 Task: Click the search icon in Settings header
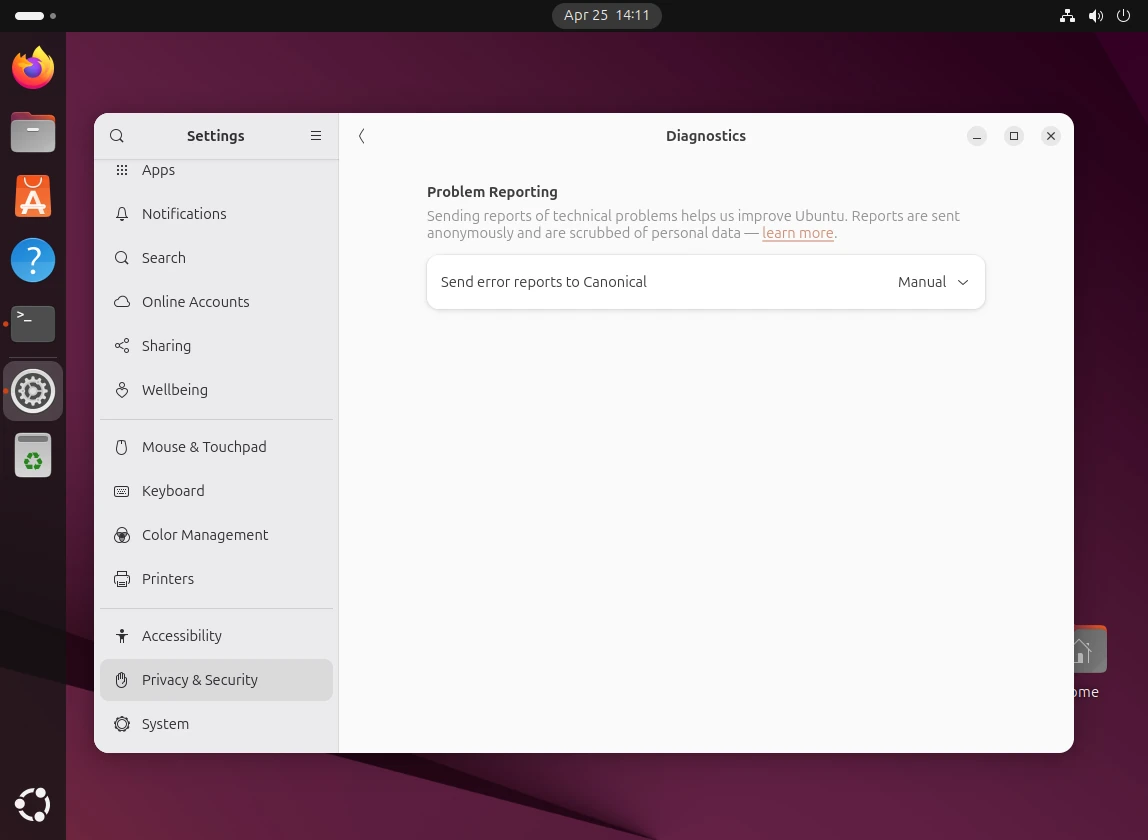pyautogui.click(x=117, y=136)
